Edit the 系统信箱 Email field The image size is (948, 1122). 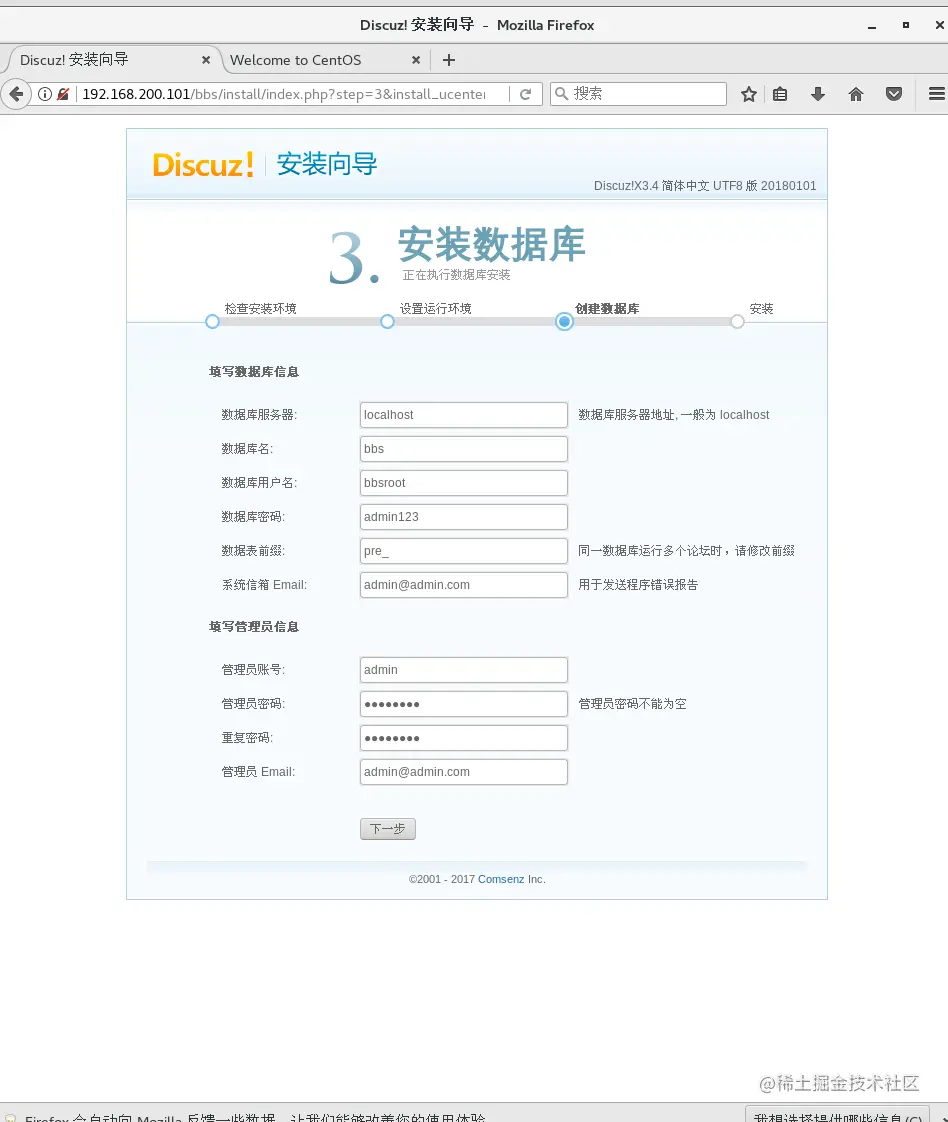coord(464,585)
